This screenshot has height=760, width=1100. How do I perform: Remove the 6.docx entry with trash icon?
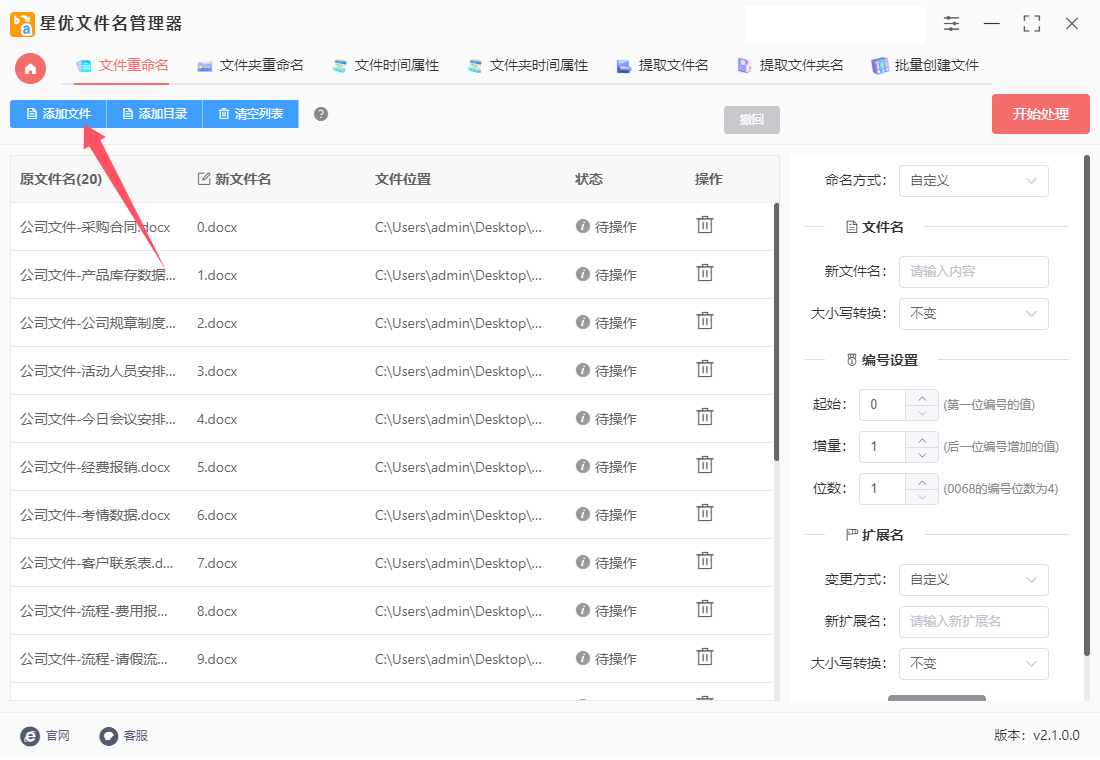click(x=704, y=514)
